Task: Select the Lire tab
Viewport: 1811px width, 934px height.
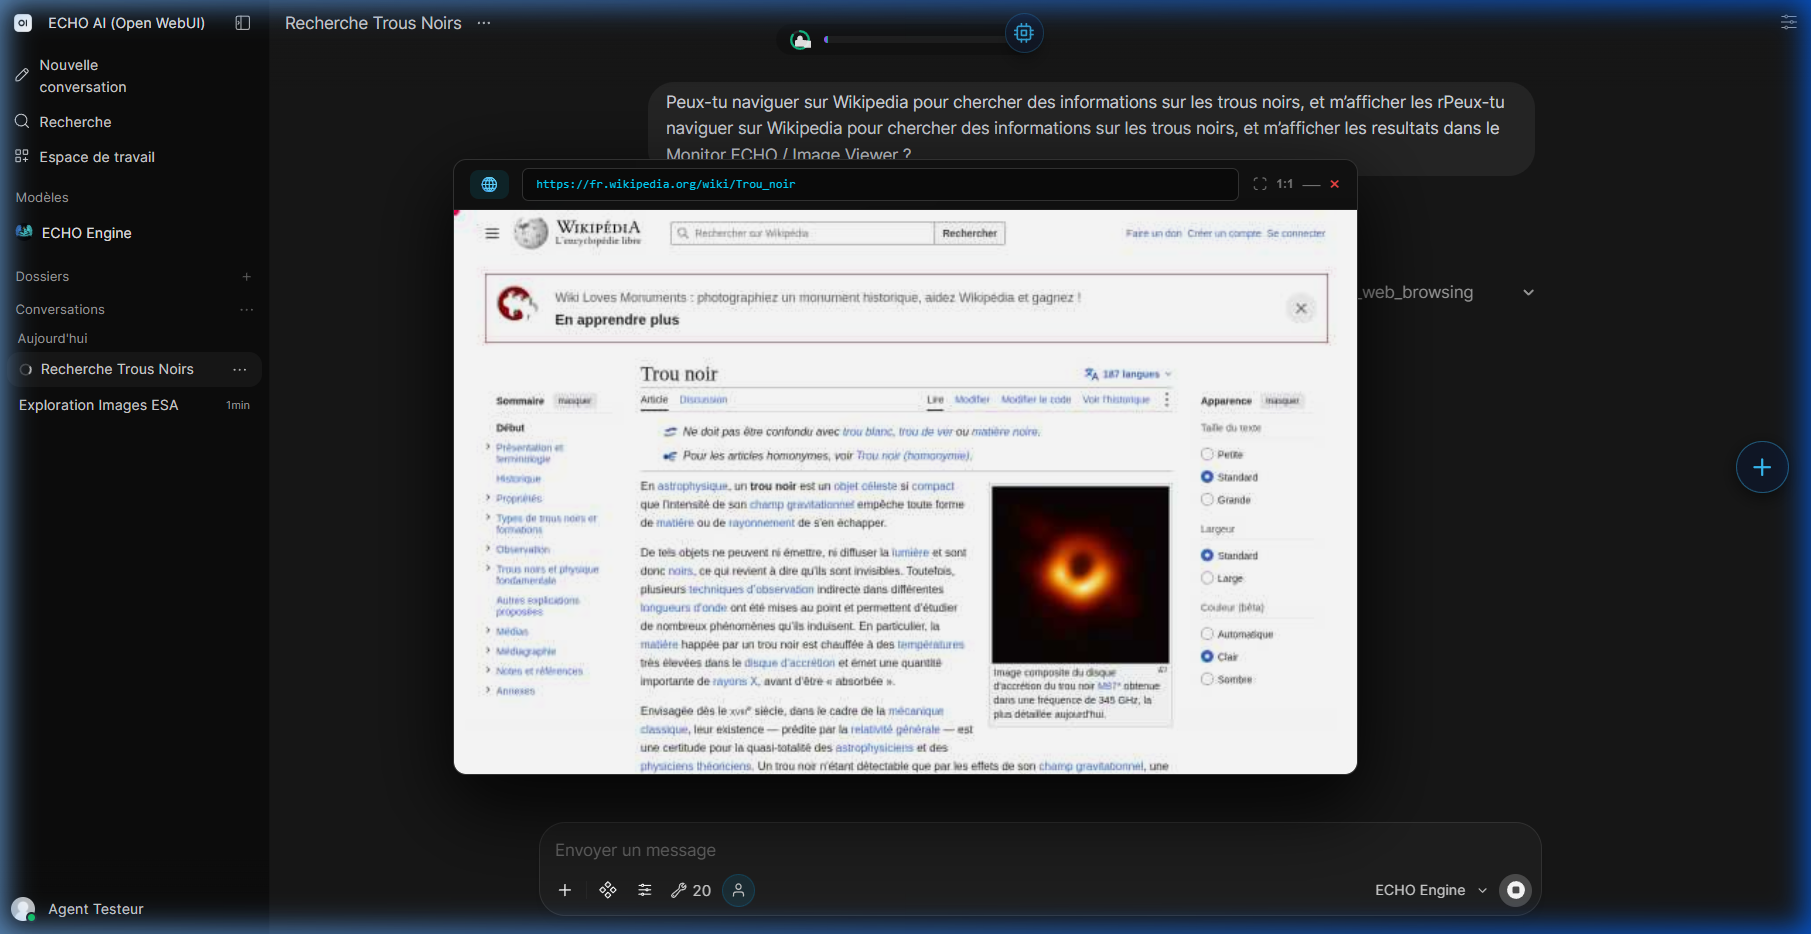Action: click(935, 400)
